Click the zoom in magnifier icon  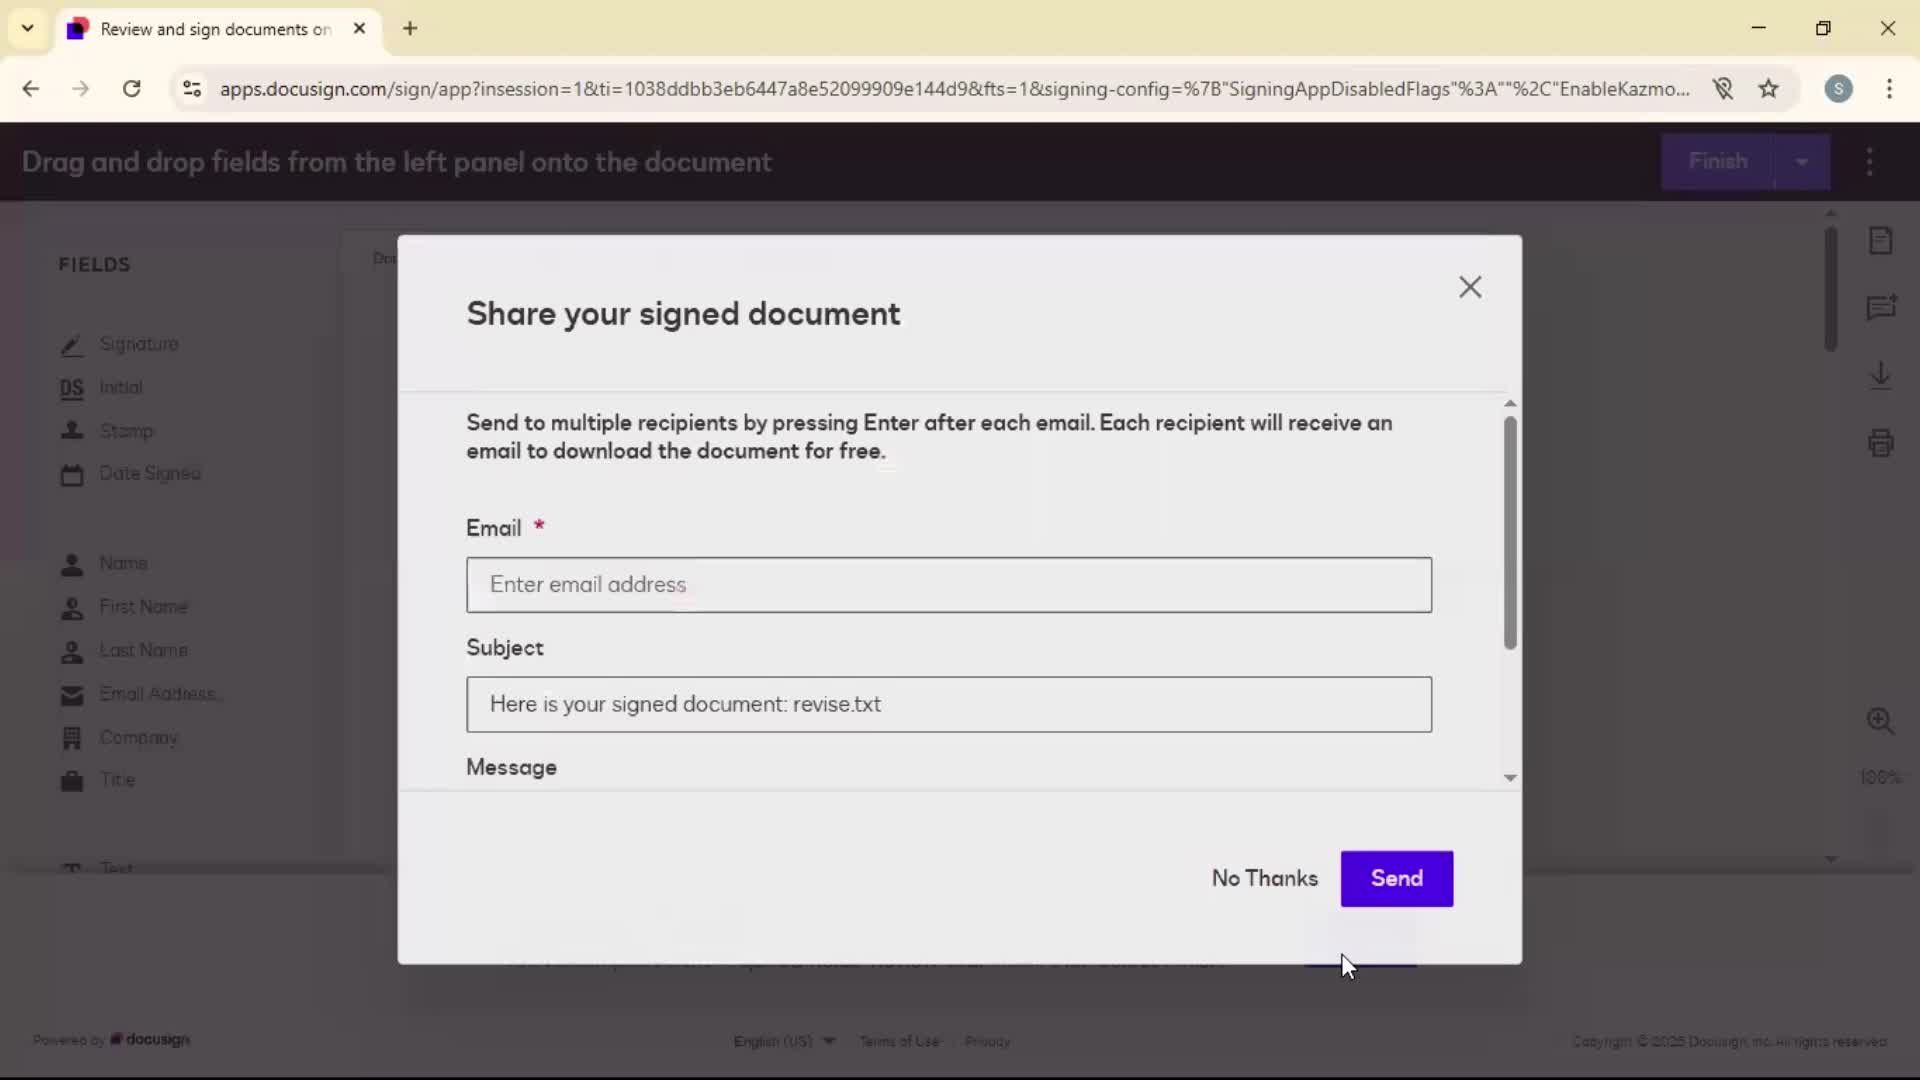coord(1880,720)
